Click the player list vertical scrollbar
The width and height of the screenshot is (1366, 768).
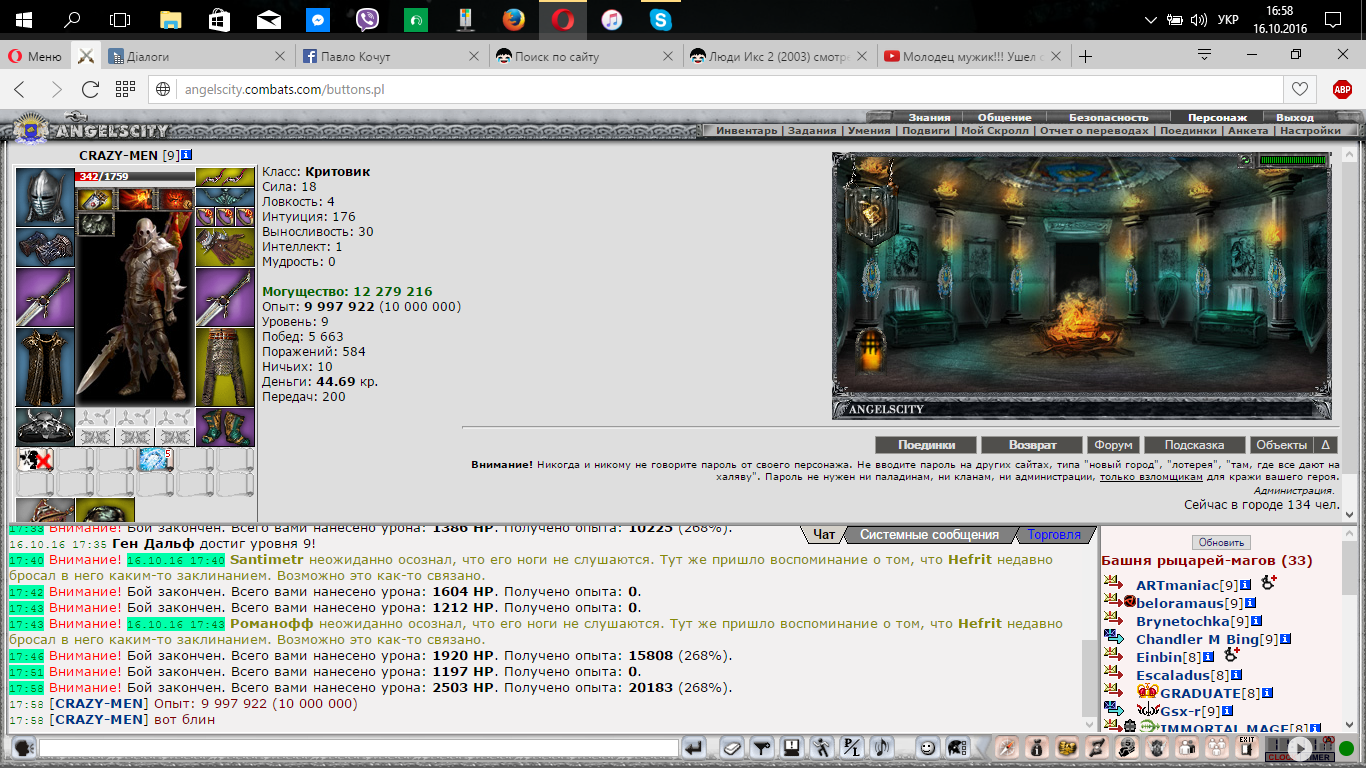pyautogui.click(x=1349, y=630)
